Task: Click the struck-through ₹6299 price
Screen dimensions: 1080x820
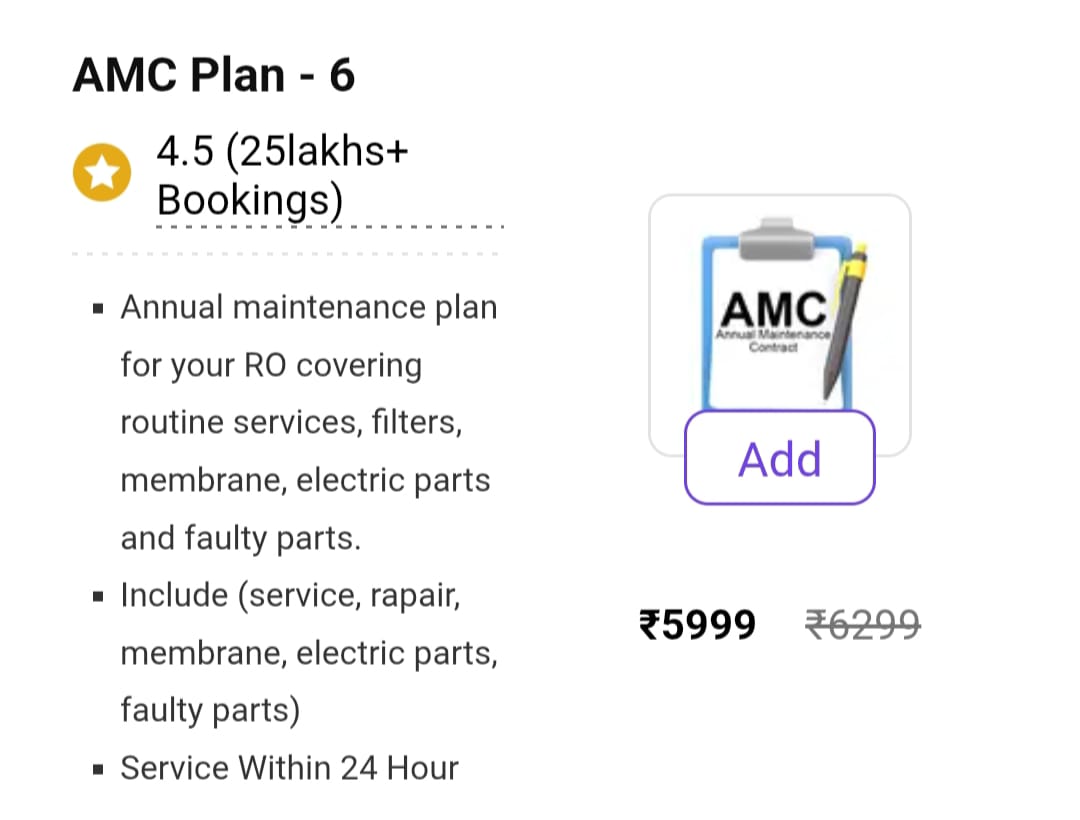Action: tap(863, 625)
